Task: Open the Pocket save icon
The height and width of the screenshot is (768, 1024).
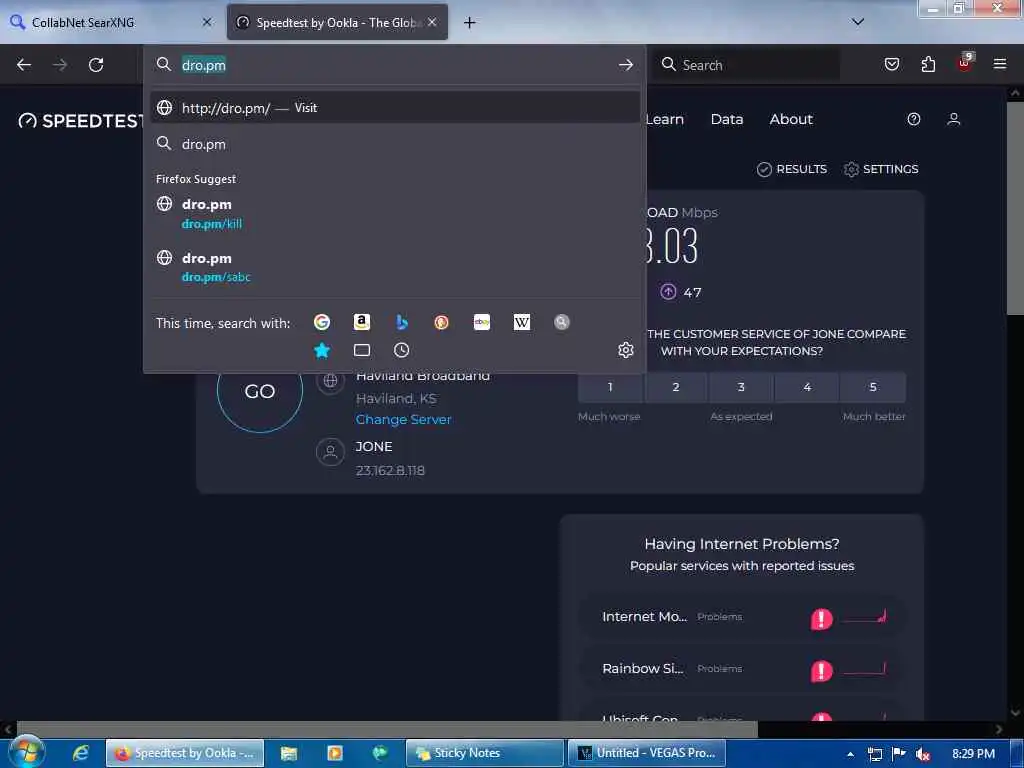Action: click(891, 64)
